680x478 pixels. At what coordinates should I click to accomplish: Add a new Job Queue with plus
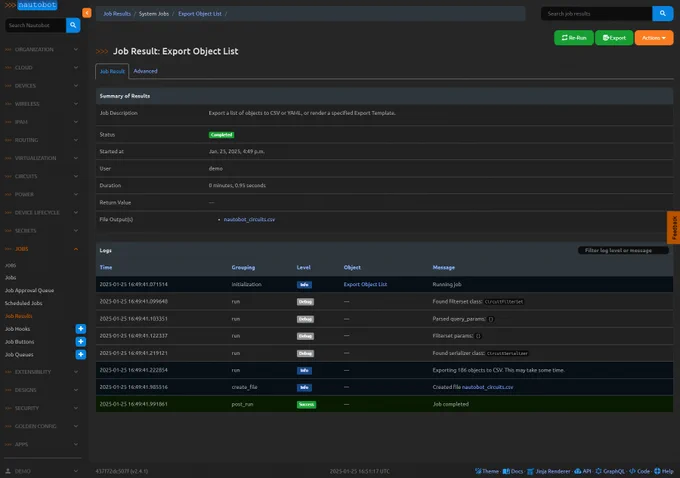coord(81,355)
